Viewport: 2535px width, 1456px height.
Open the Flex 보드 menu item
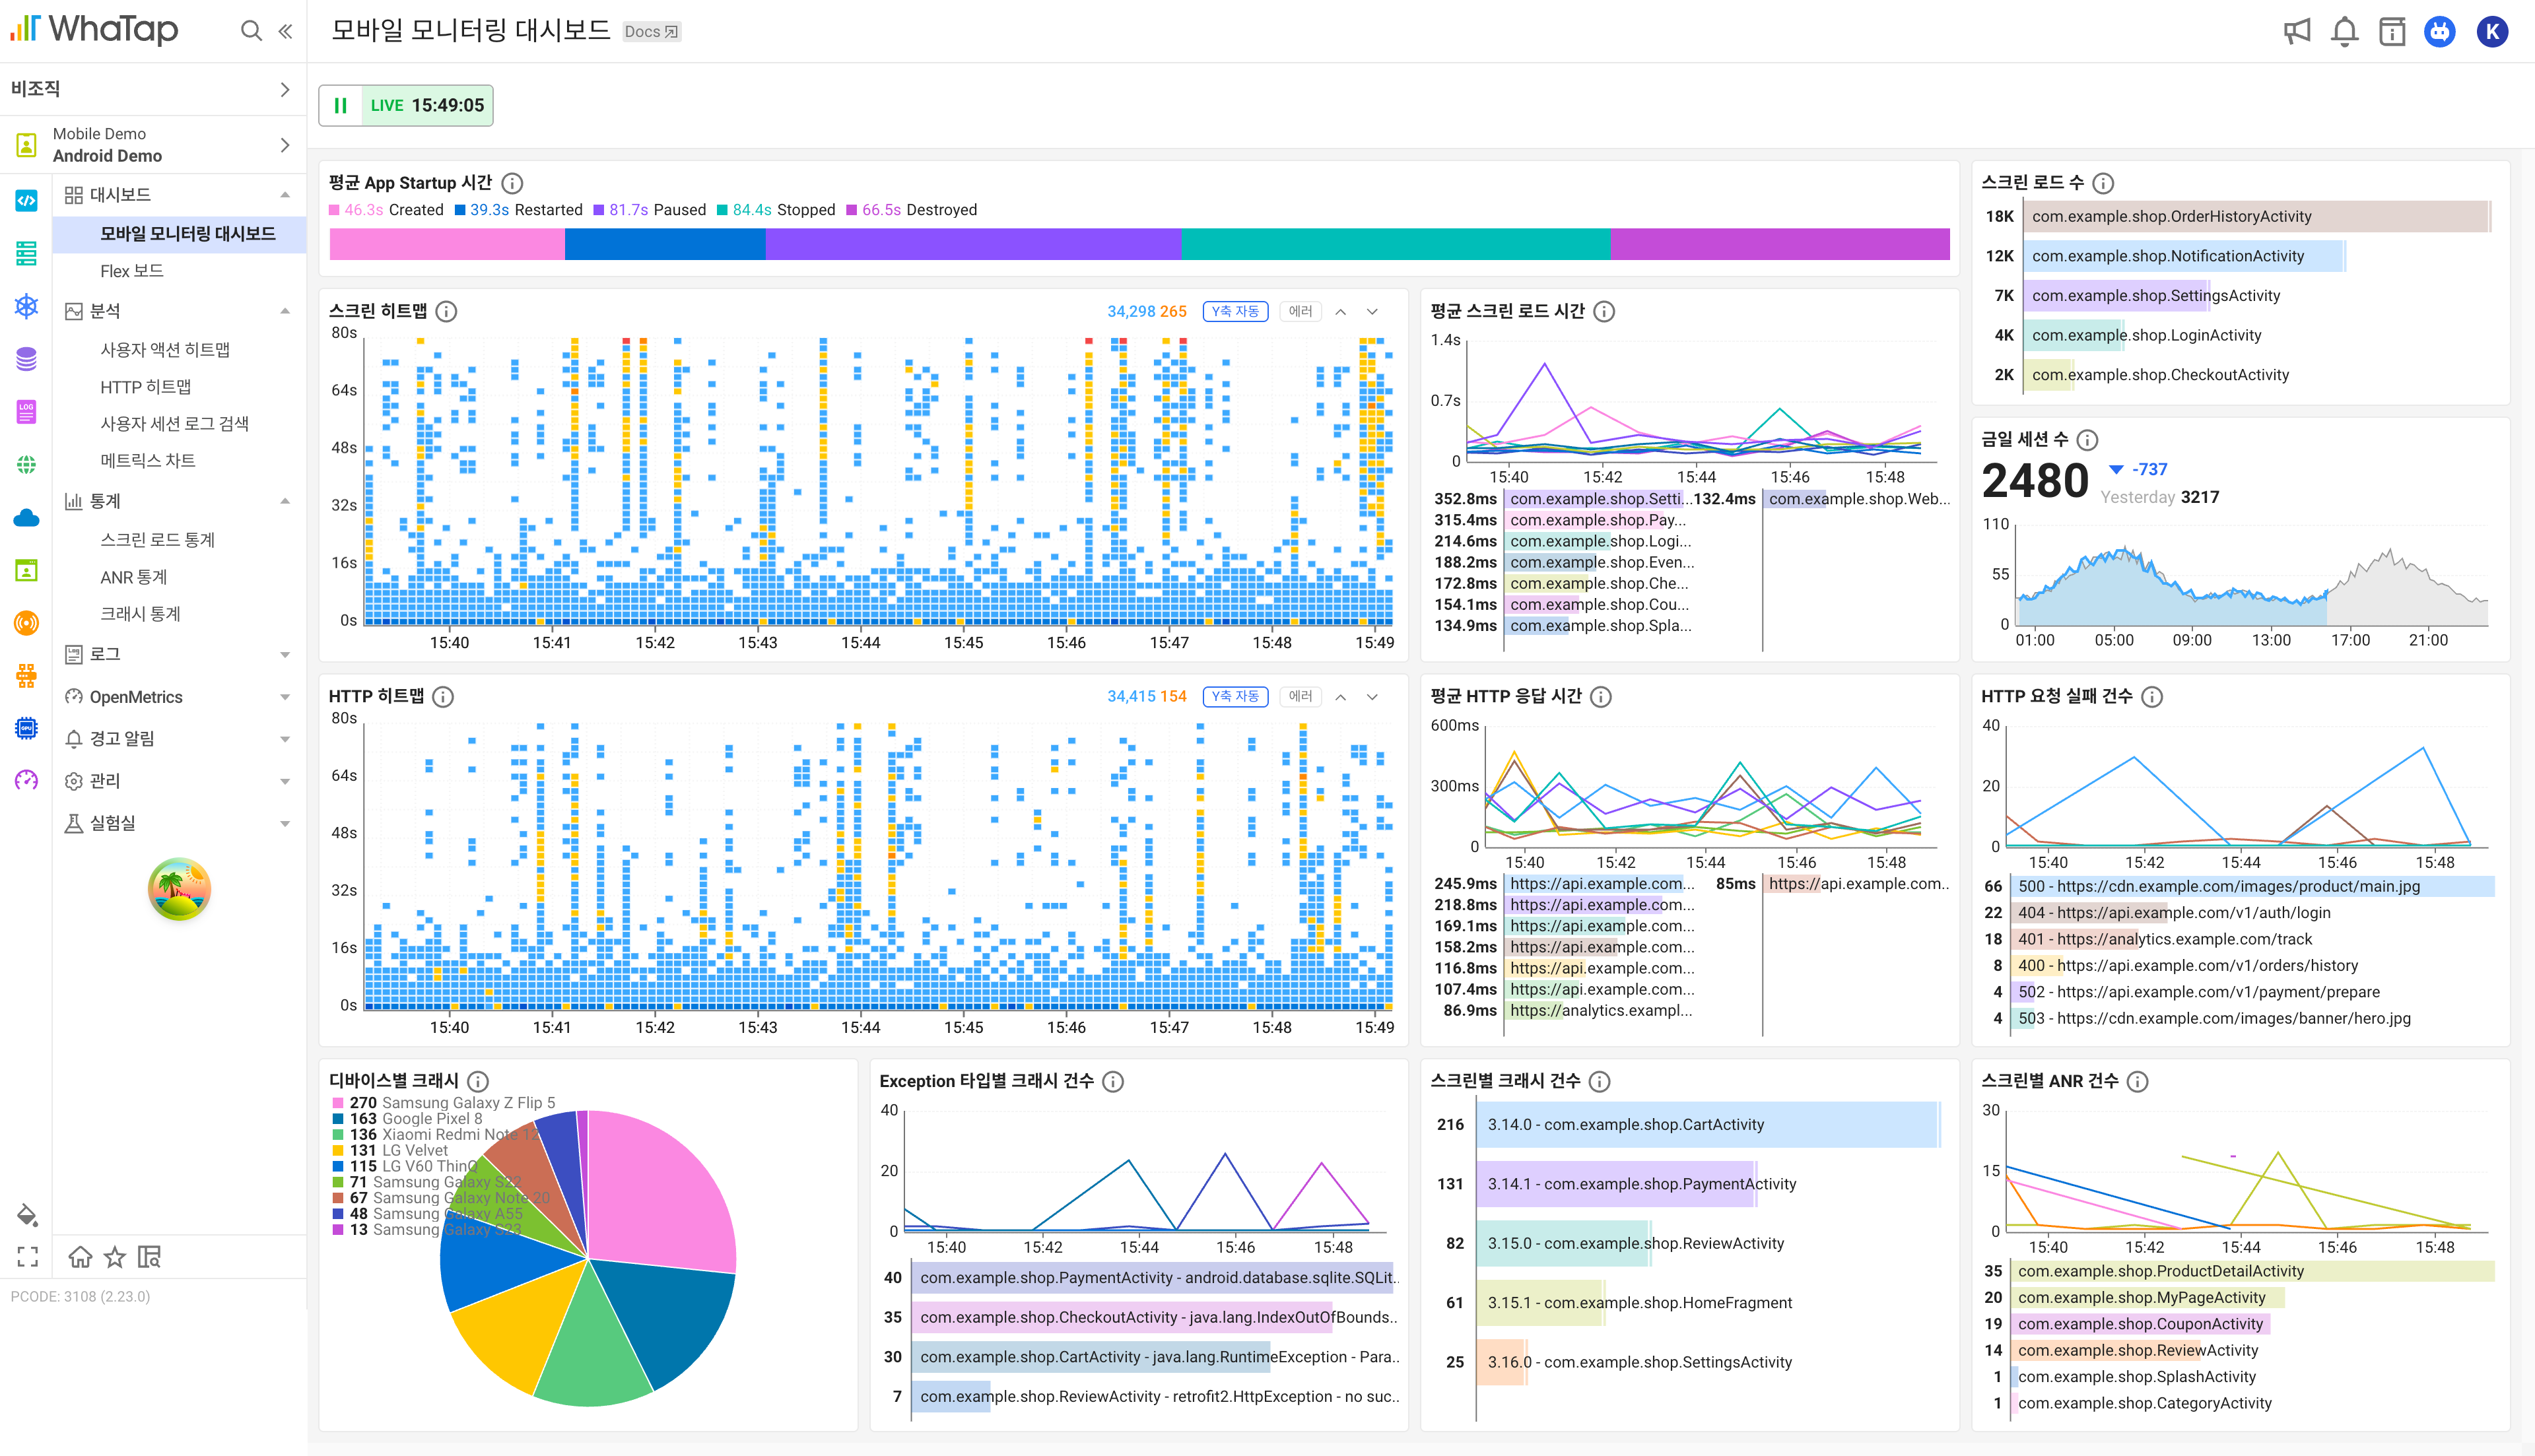(x=131, y=271)
